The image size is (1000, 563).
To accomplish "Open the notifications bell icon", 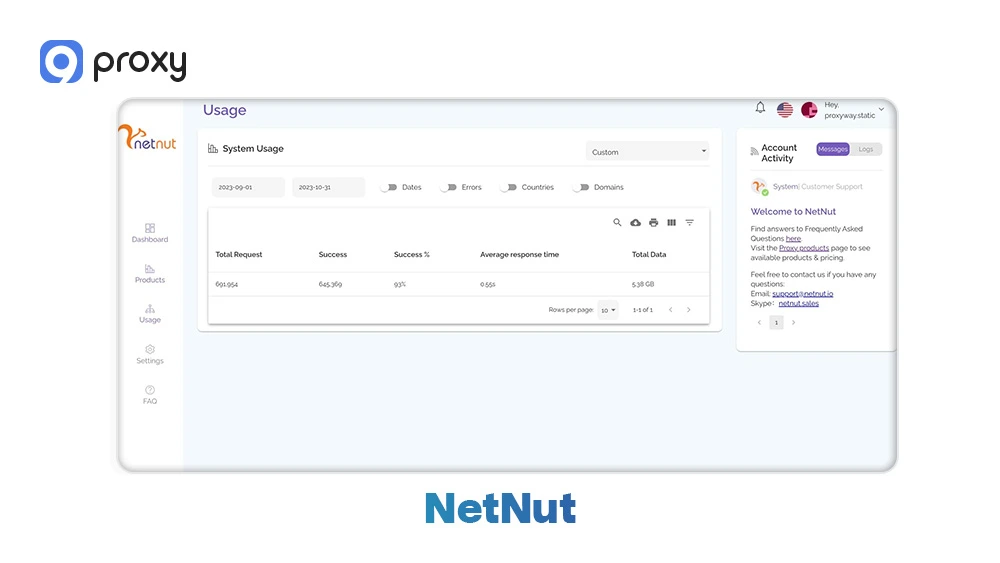I will pos(760,108).
